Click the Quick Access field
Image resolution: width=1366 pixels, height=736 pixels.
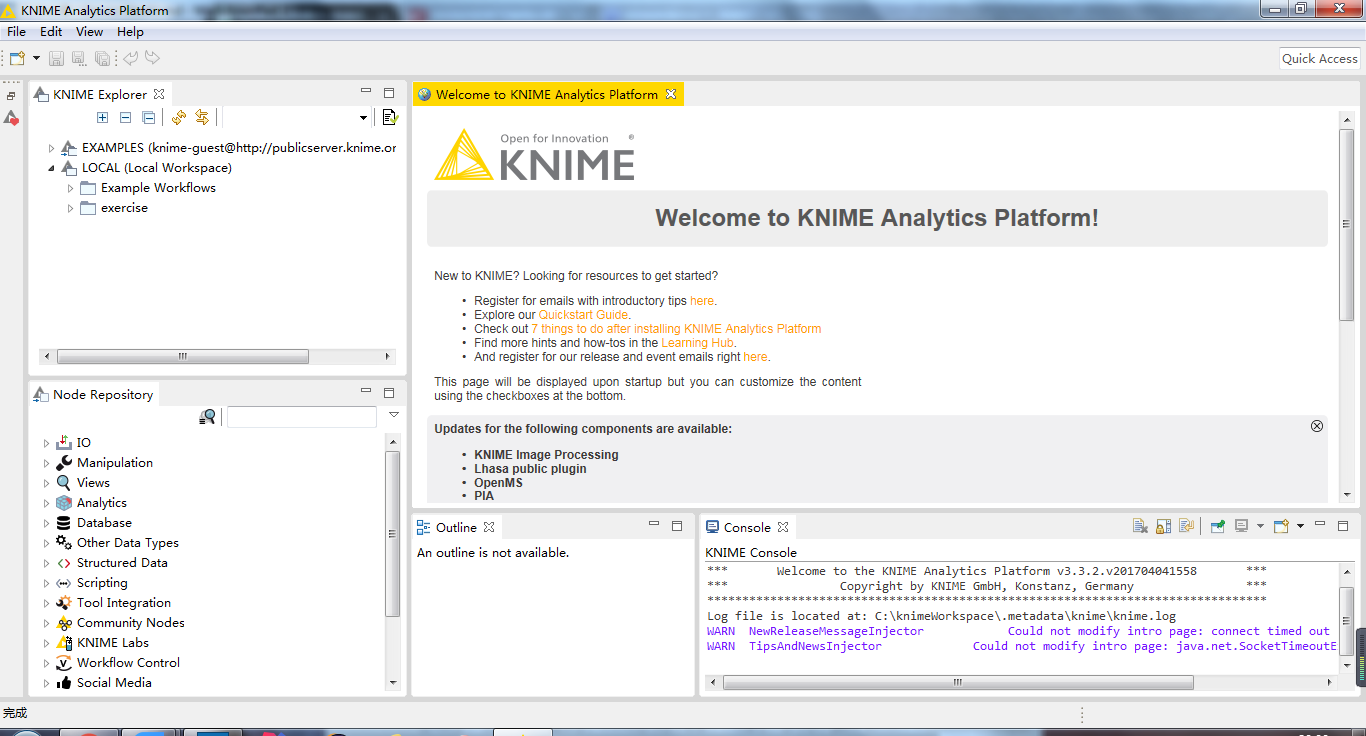tap(1320, 59)
